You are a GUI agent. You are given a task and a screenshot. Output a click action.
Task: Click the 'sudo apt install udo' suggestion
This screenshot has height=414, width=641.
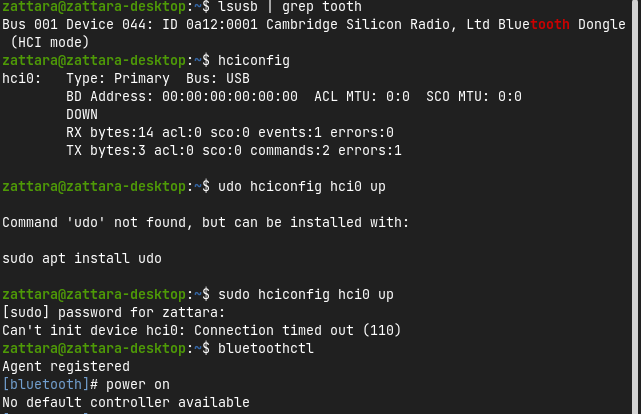tap(82, 259)
